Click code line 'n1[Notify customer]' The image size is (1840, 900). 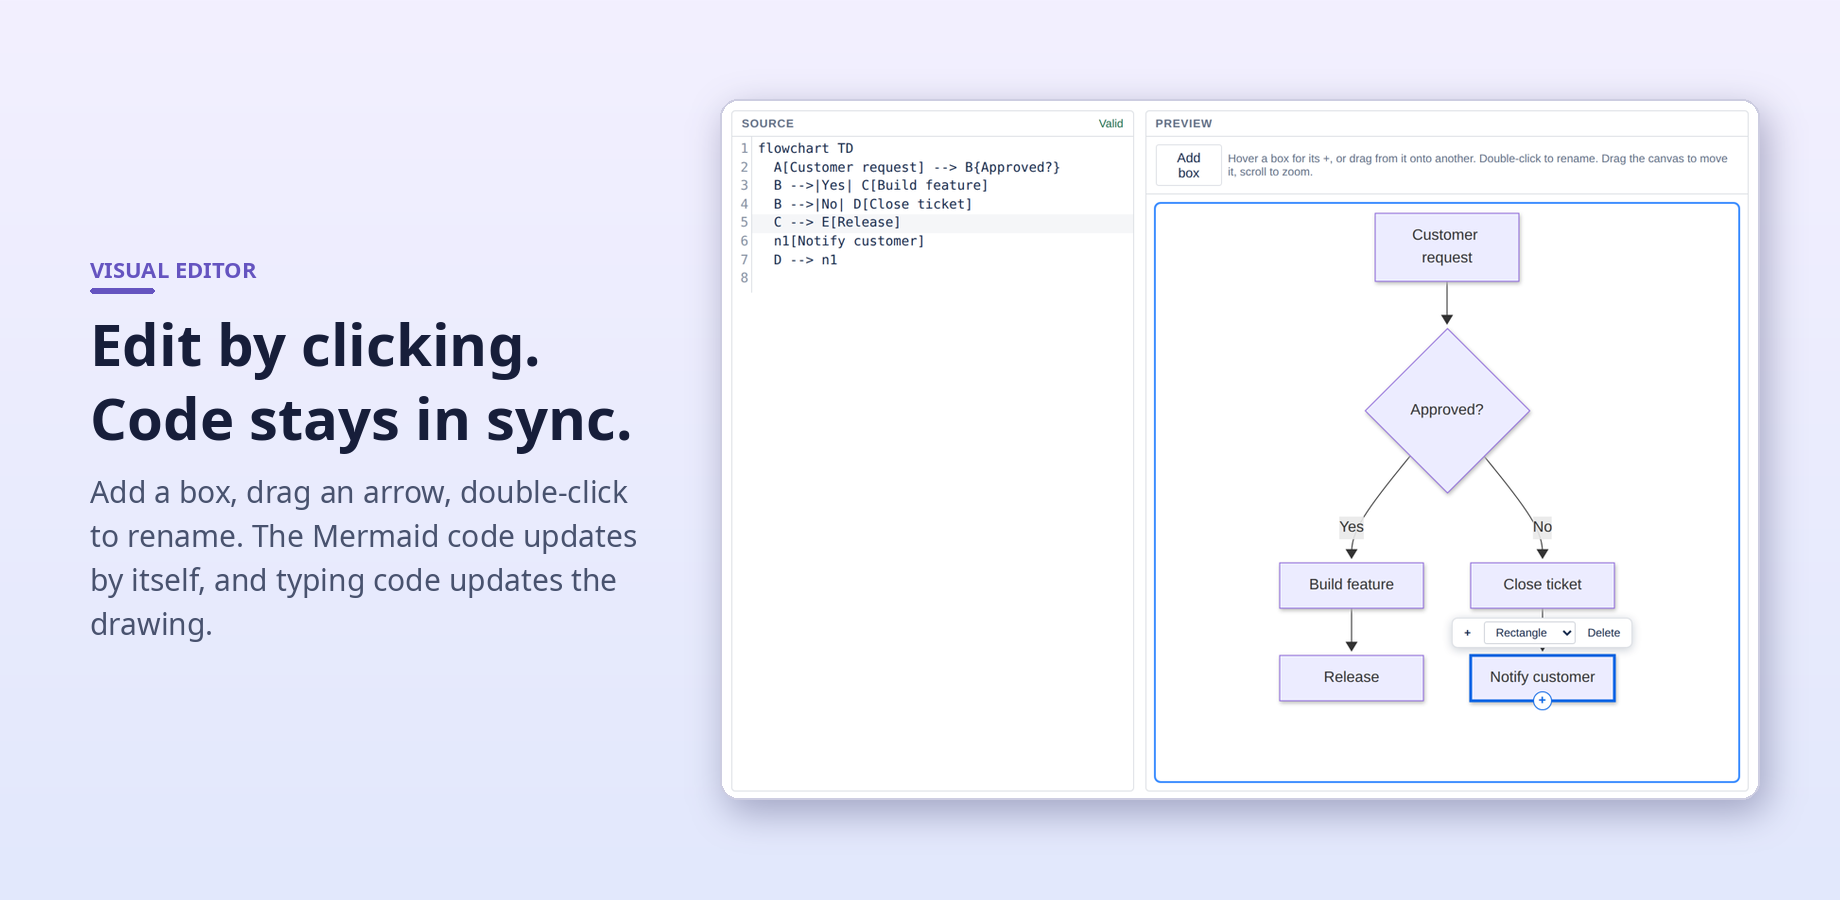click(x=848, y=241)
